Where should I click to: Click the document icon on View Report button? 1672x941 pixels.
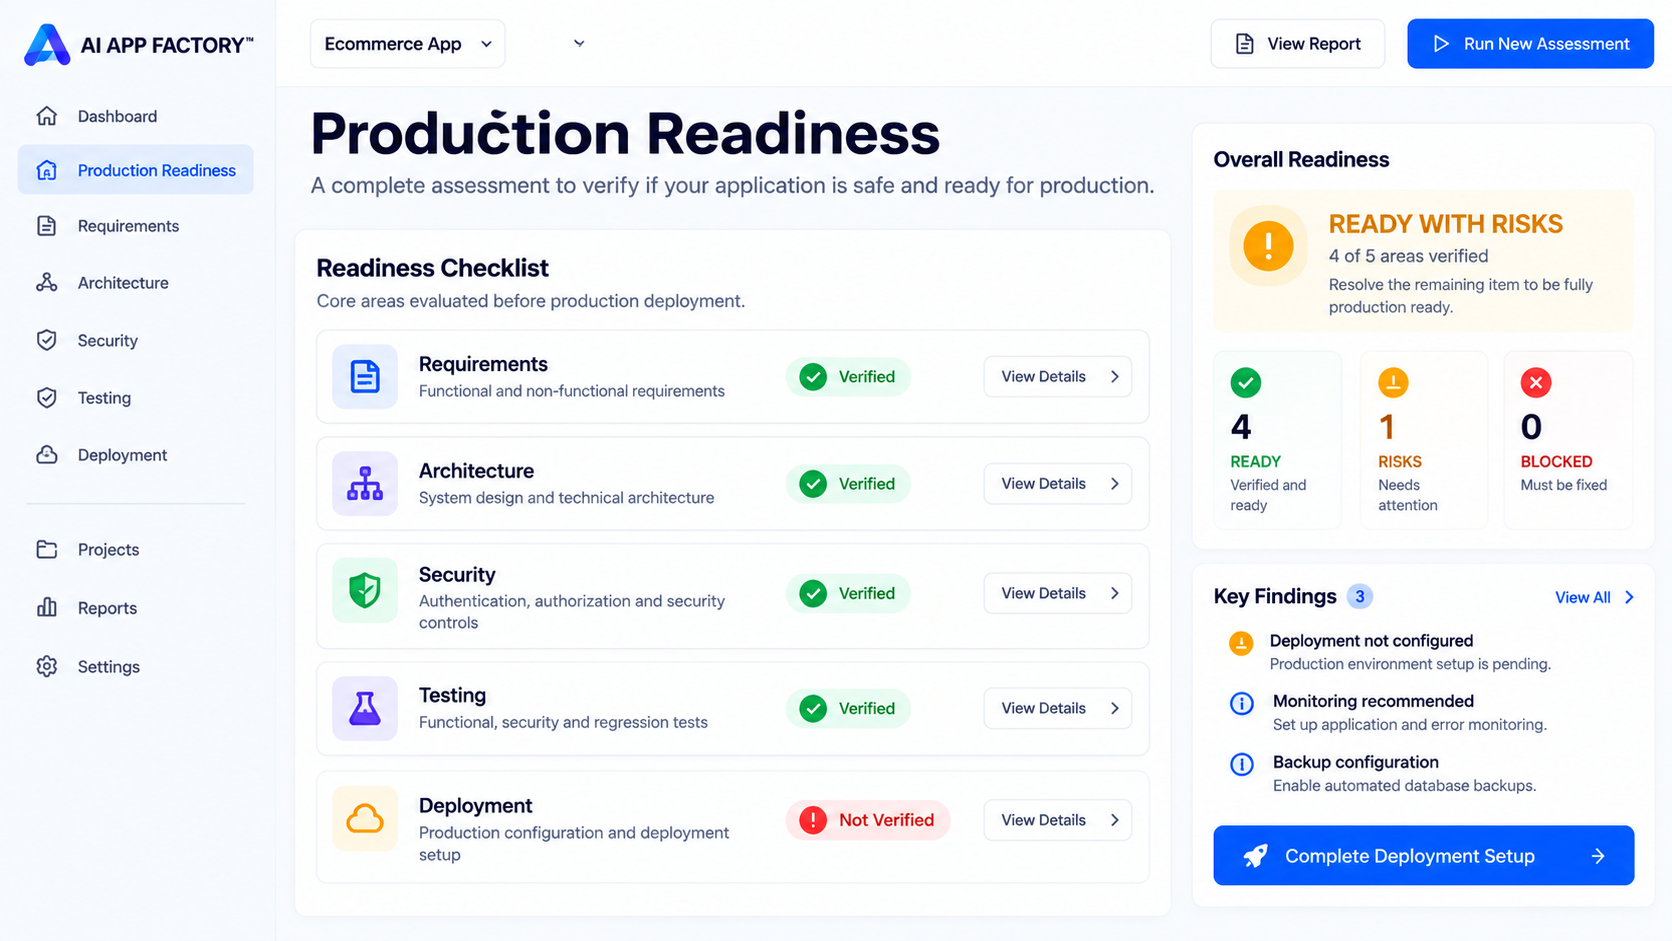click(x=1245, y=44)
